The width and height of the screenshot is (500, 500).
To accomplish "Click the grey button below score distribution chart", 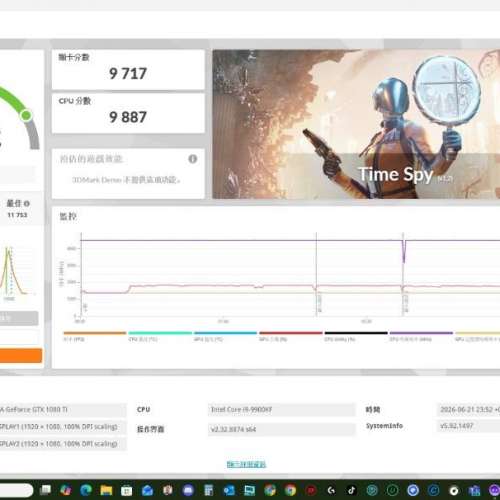I will 19,318.
